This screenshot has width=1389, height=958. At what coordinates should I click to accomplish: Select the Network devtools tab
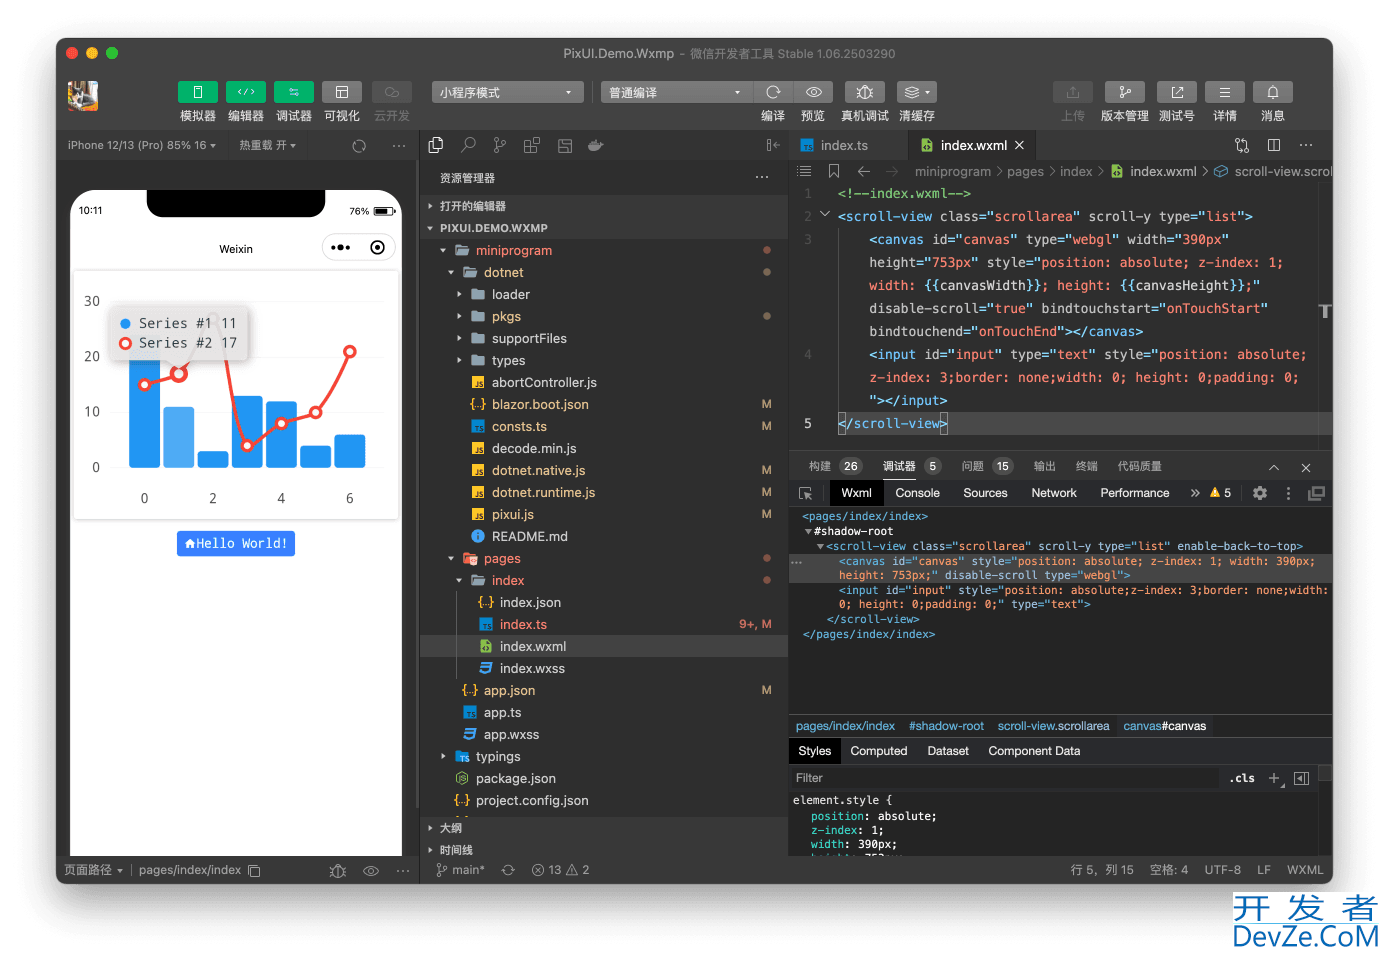point(1054,493)
